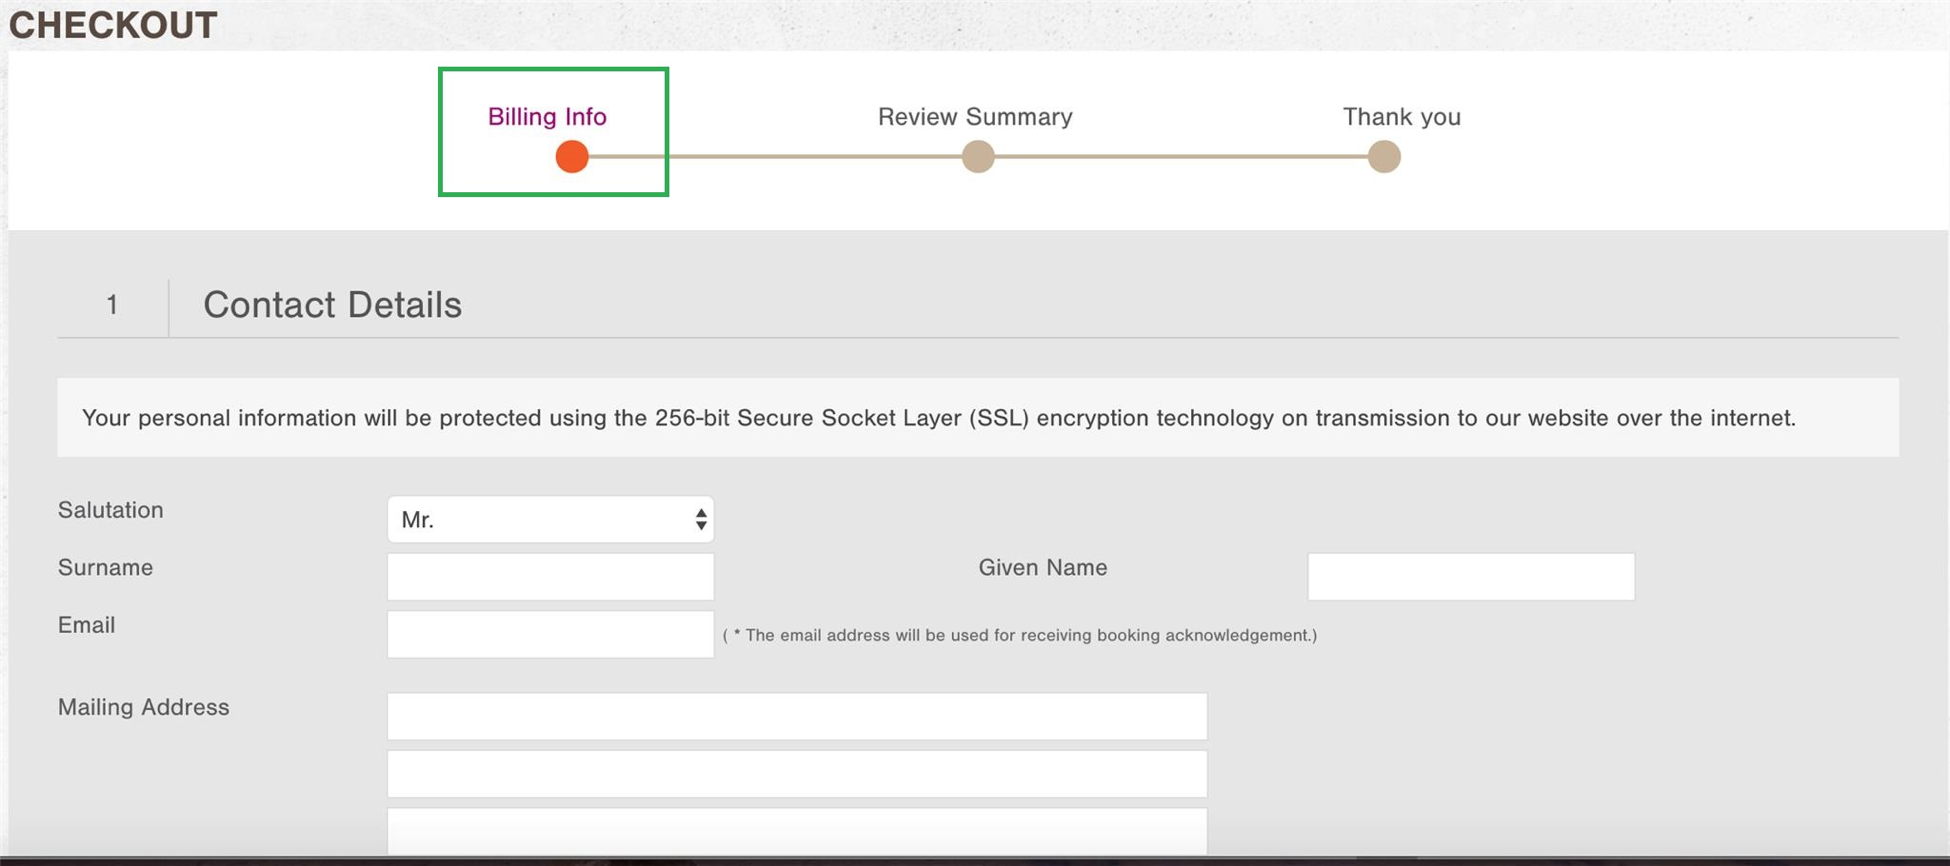Focus the Surname text field
Screen dimensions: 1950x866
[550, 577]
